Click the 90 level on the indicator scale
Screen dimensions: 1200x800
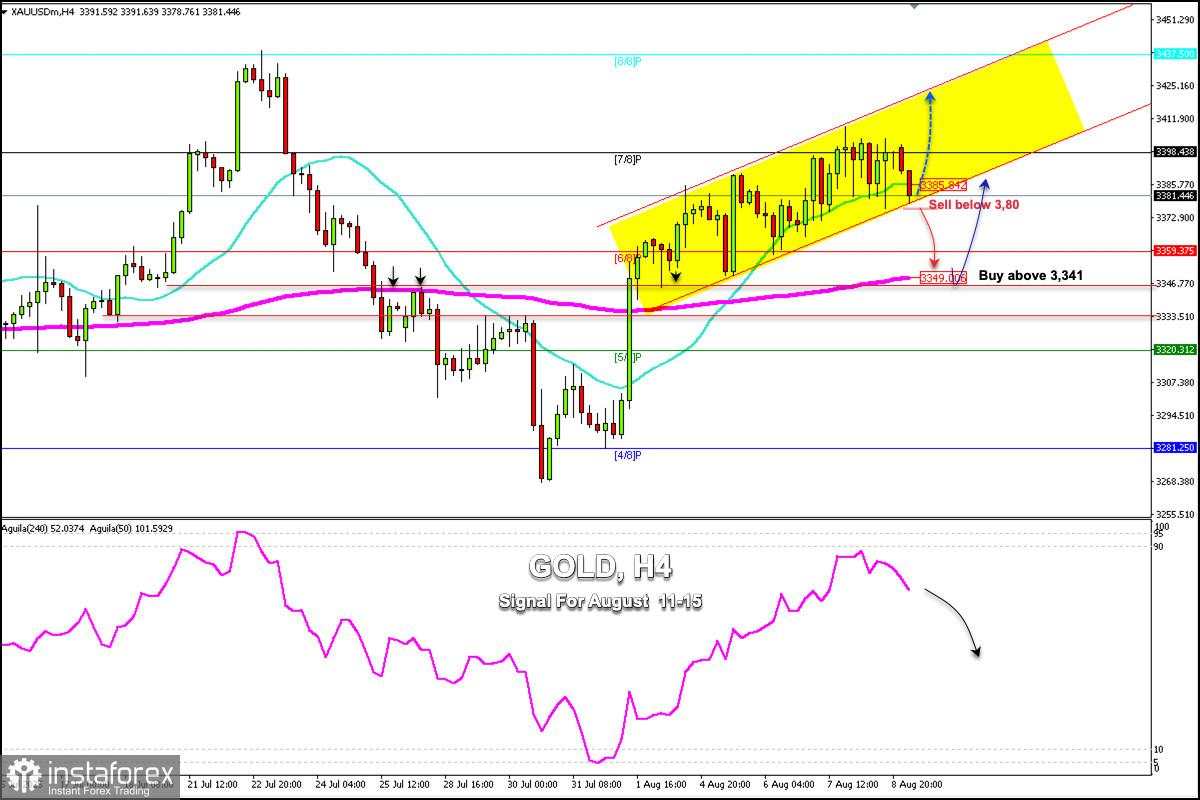(1160, 546)
